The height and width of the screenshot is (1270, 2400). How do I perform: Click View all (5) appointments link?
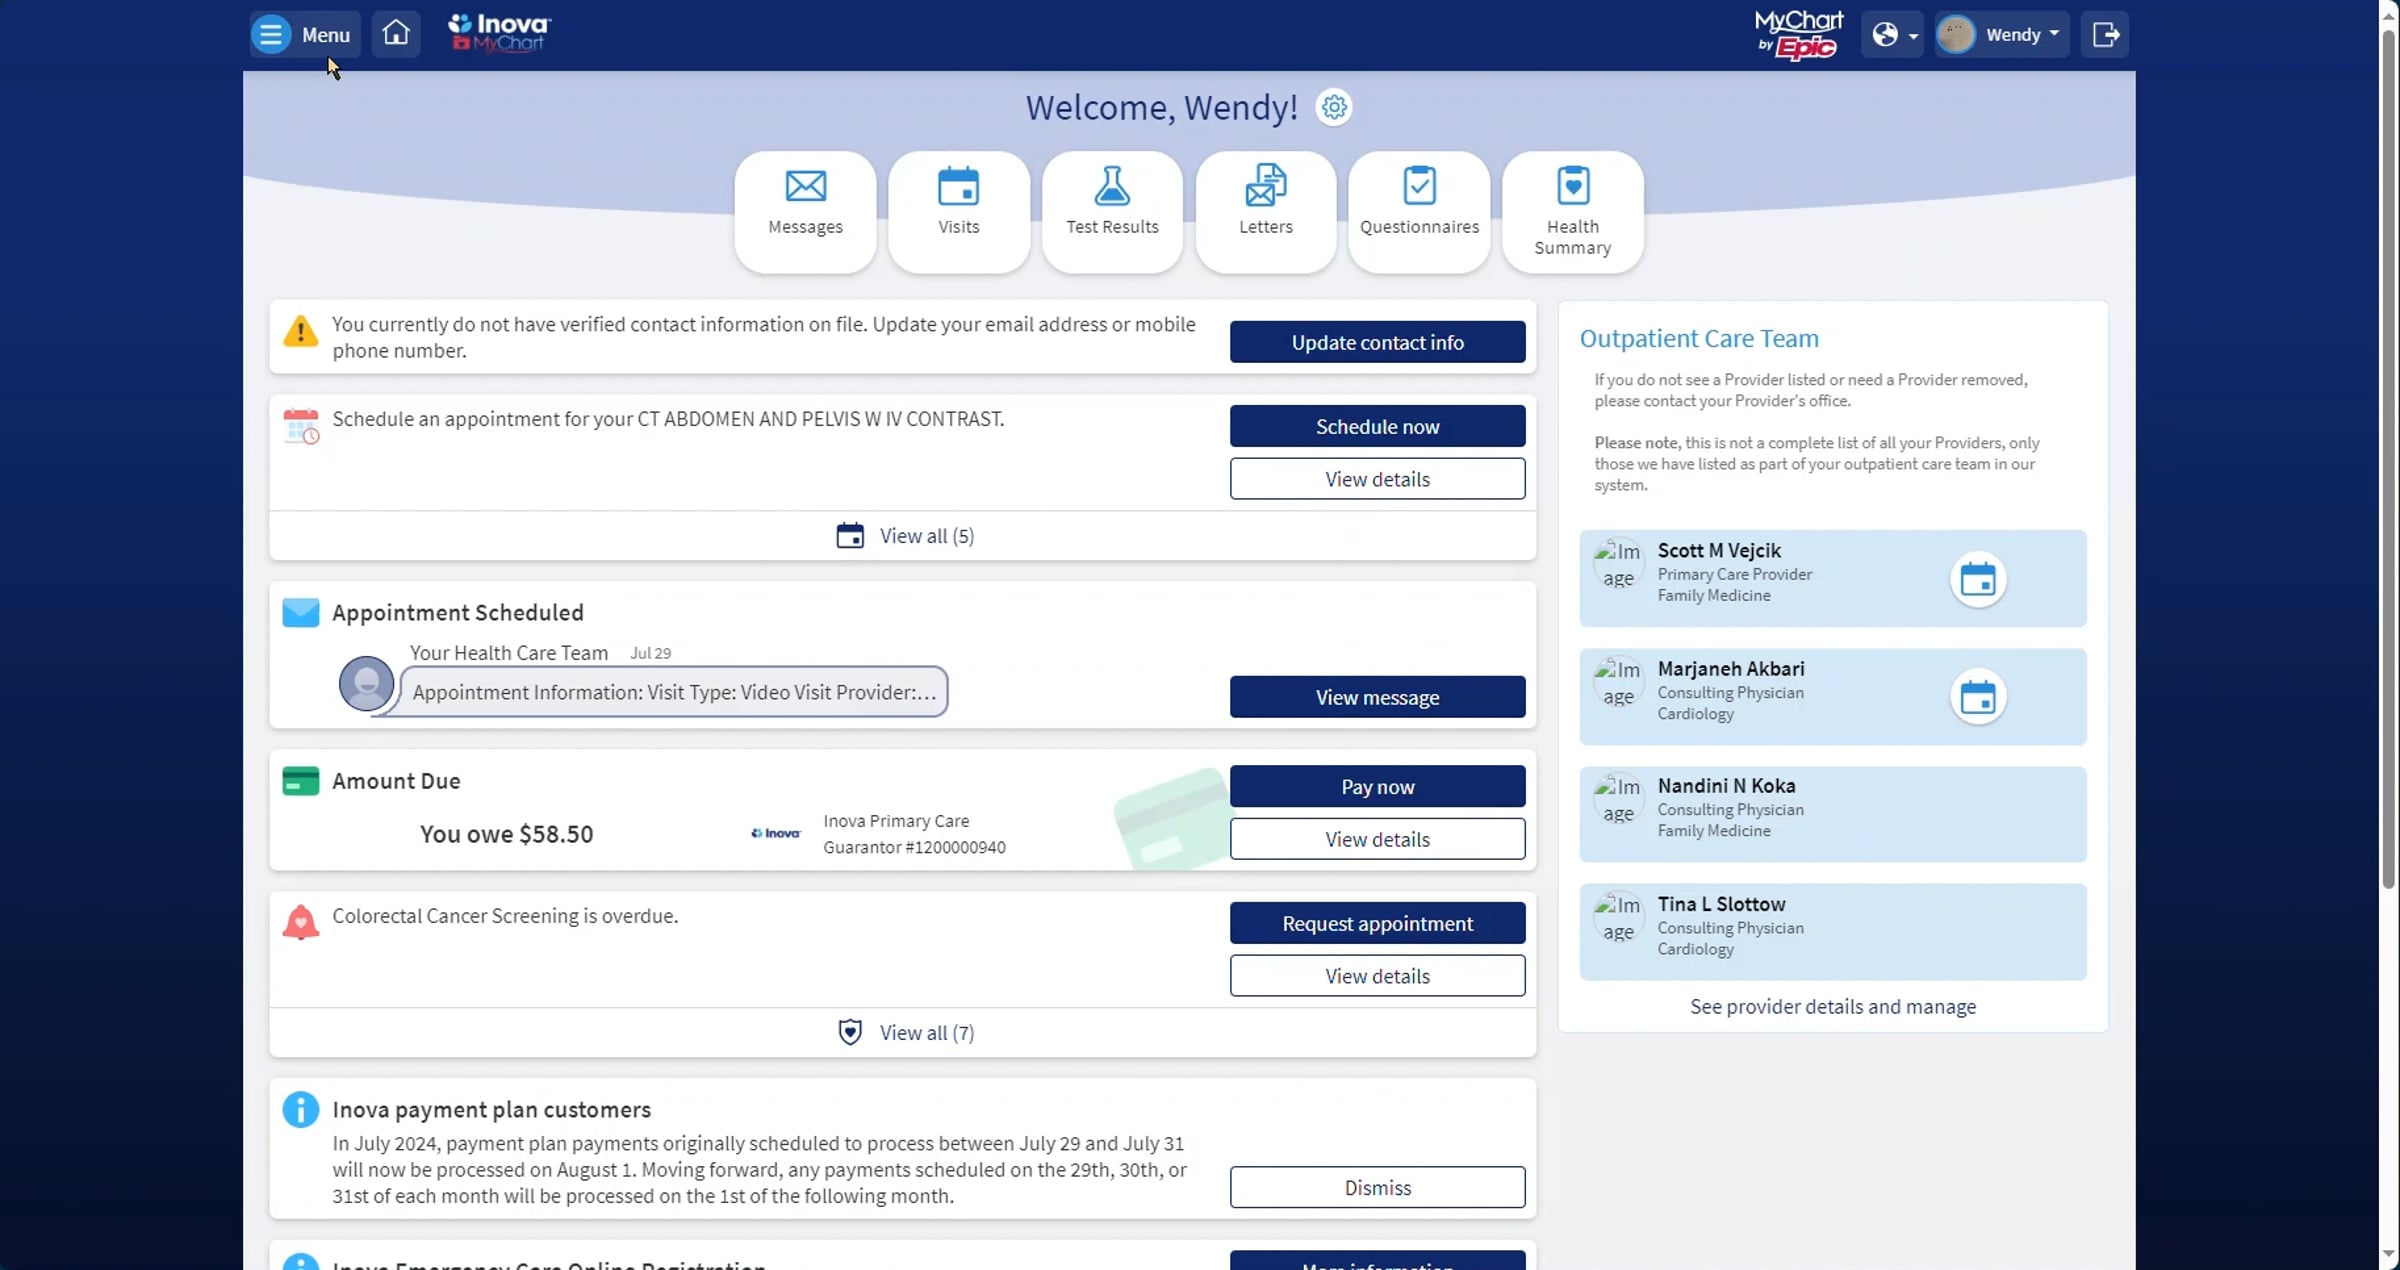pos(905,536)
